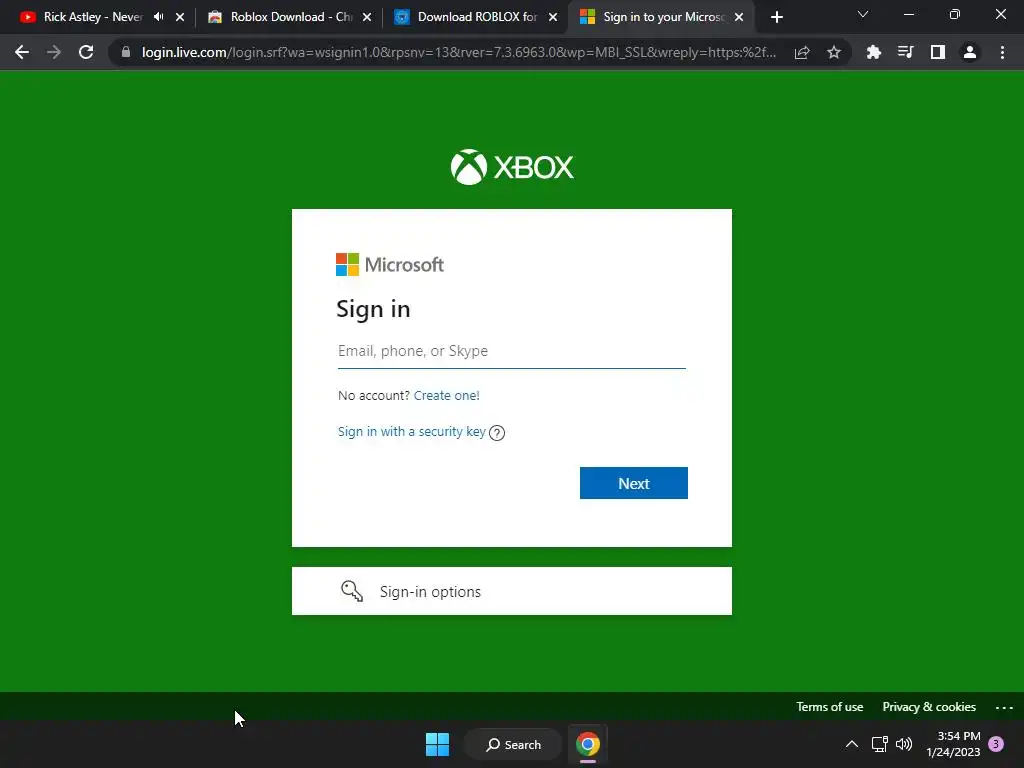
Task: Click Create one! link
Action: tap(447, 395)
